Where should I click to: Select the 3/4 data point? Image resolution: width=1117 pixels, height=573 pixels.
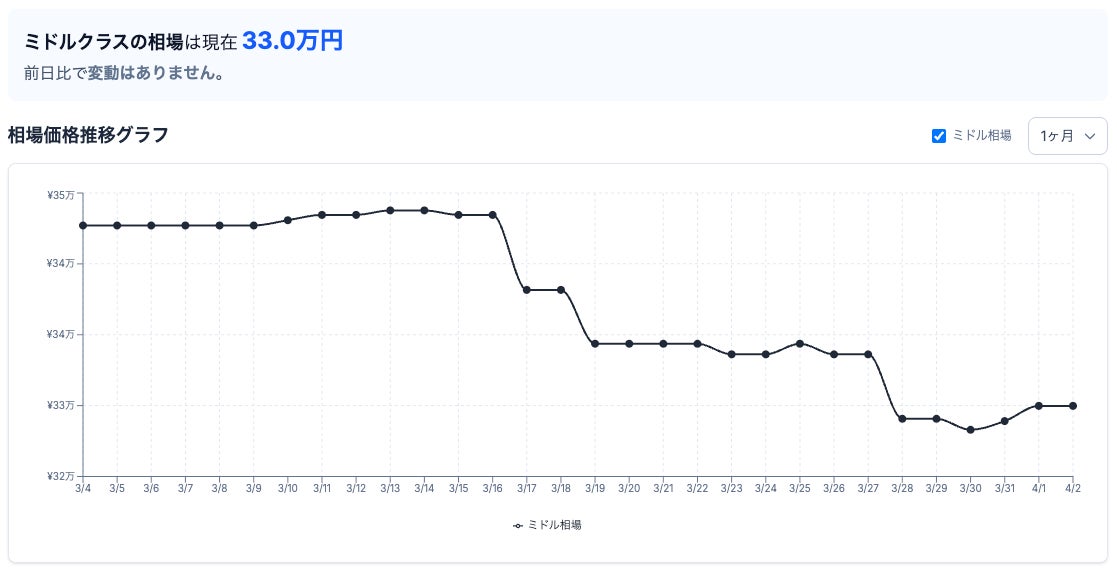pos(83,225)
